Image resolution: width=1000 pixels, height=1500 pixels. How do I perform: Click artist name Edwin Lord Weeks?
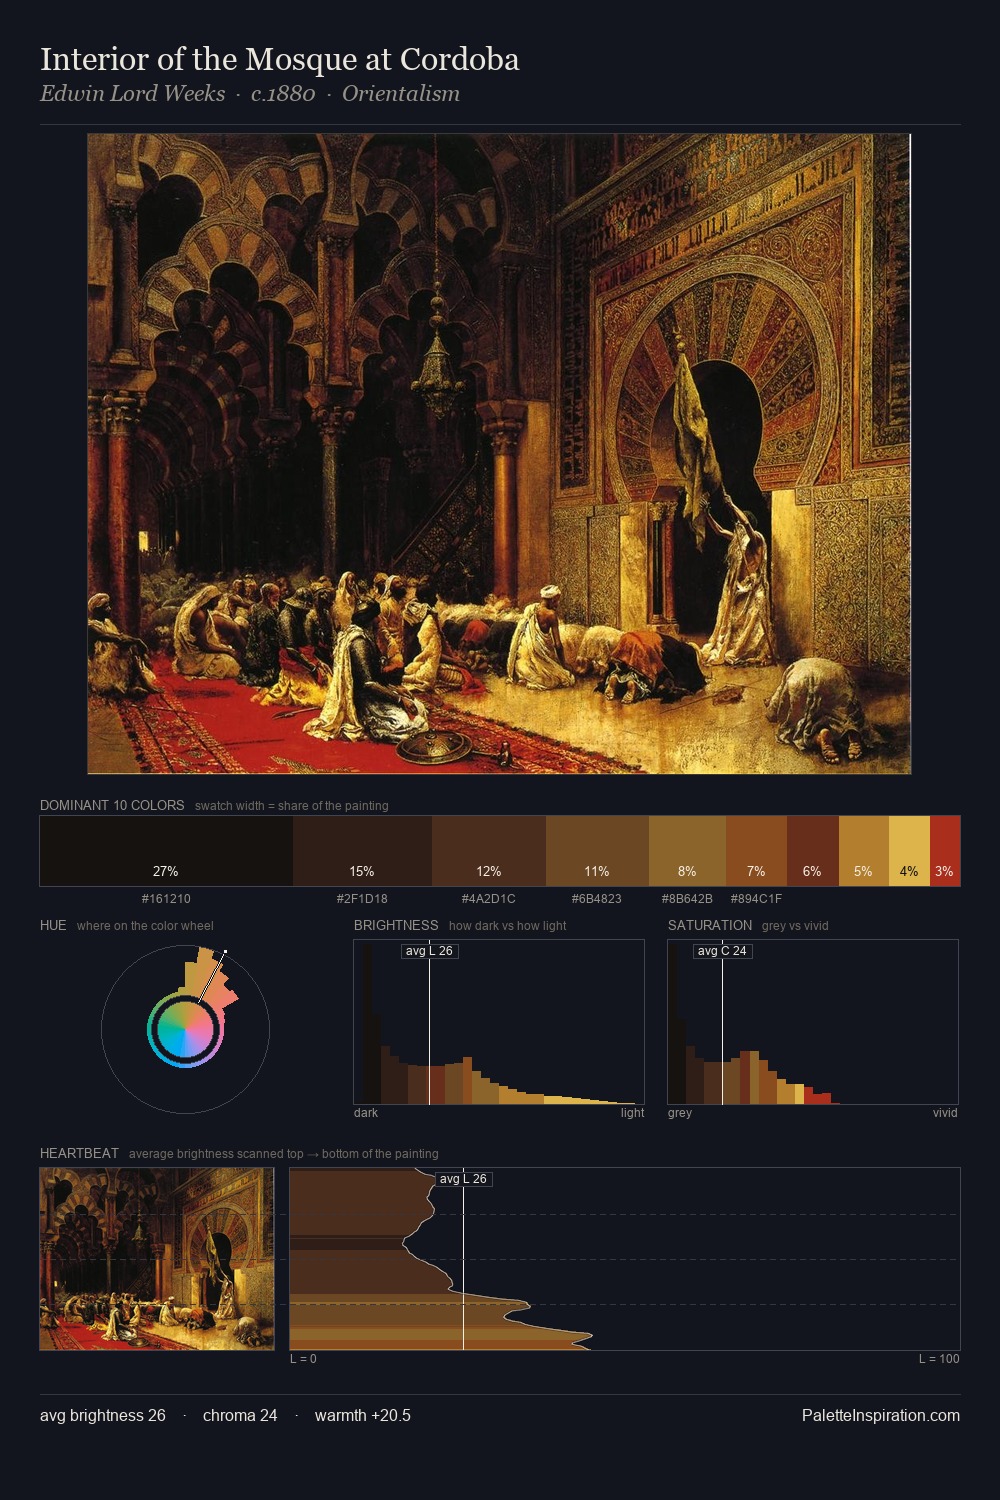click(x=132, y=93)
